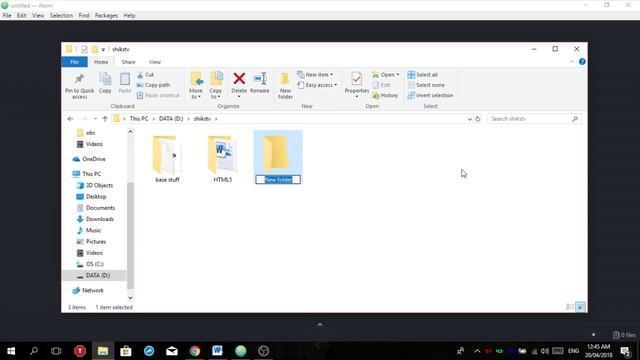Click the Paste ribbon icon
Screen dimensions: 640x360
tap(124, 82)
